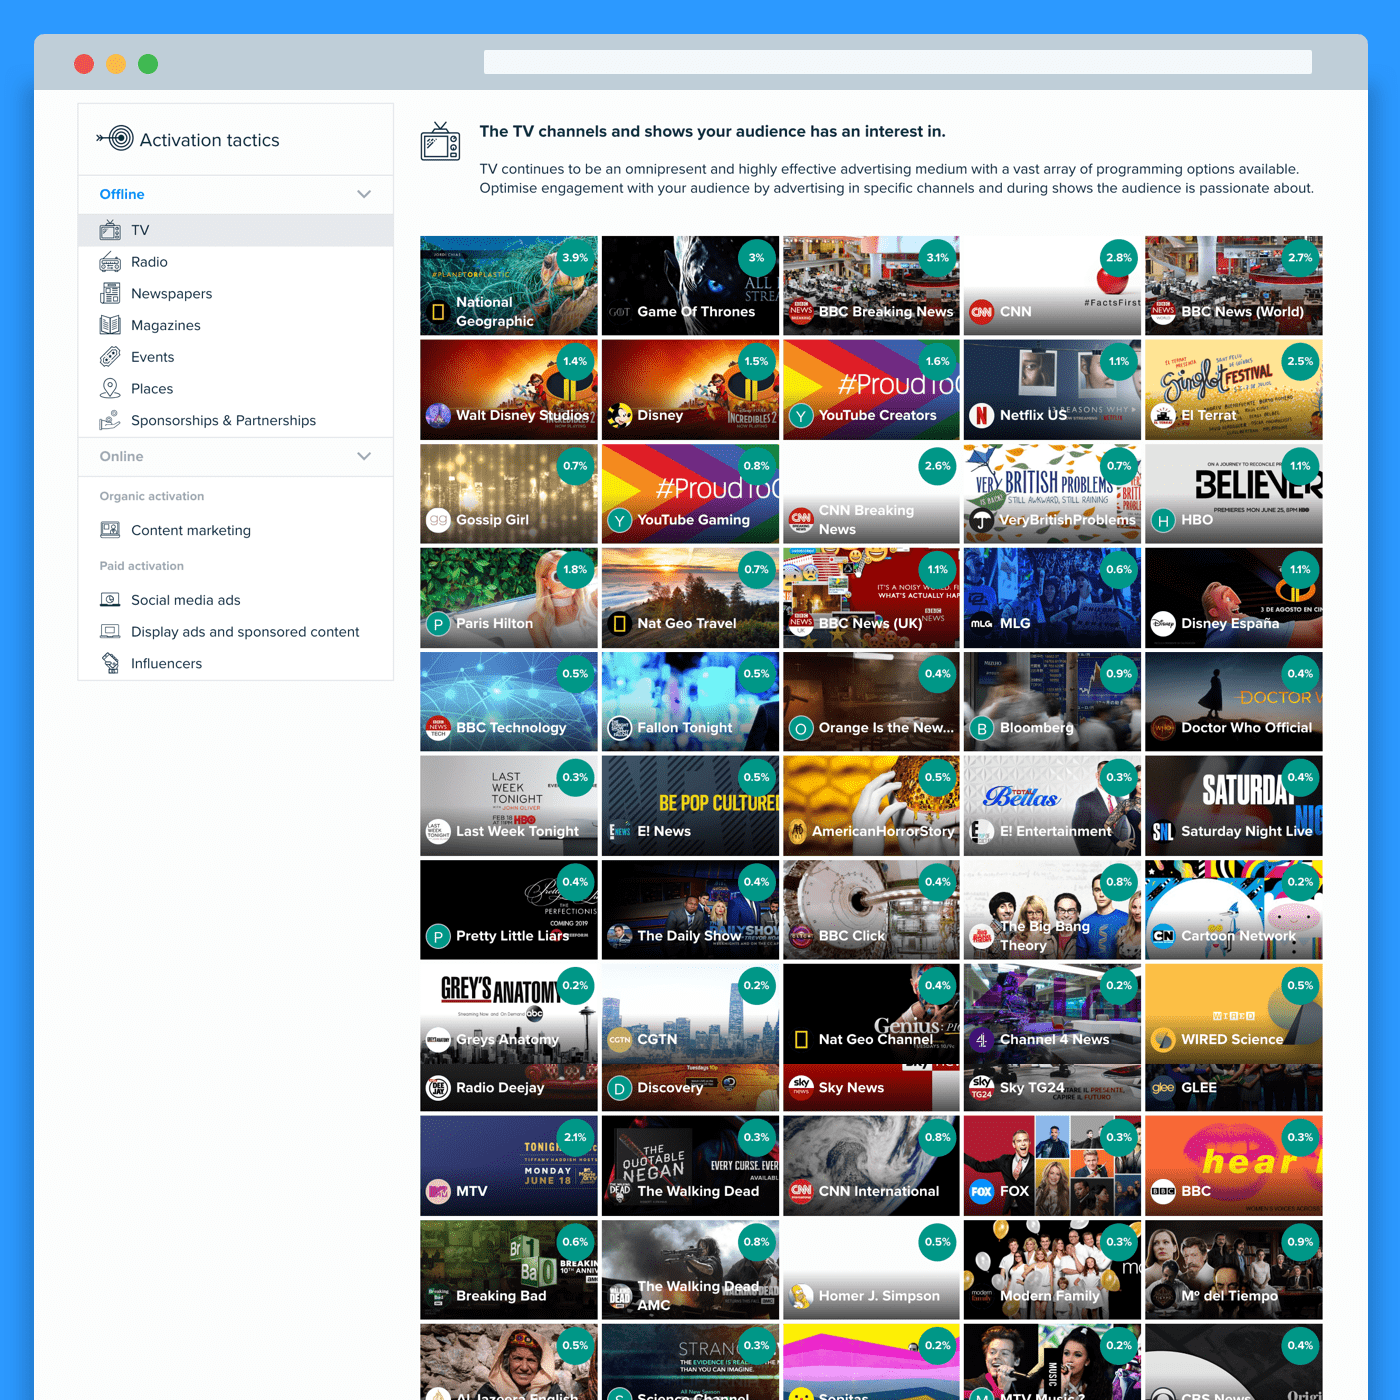Image resolution: width=1400 pixels, height=1400 pixels.
Task: Click the Disney Mickey avatar icon
Action: [x=620, y=415]
